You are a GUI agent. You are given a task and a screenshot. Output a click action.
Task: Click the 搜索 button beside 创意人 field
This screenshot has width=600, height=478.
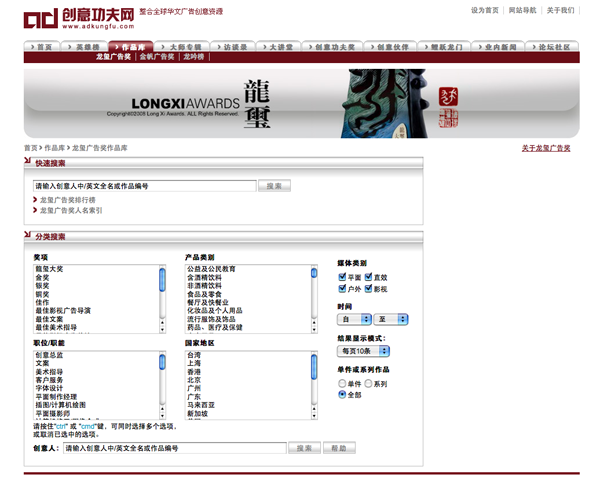point(305,448)
